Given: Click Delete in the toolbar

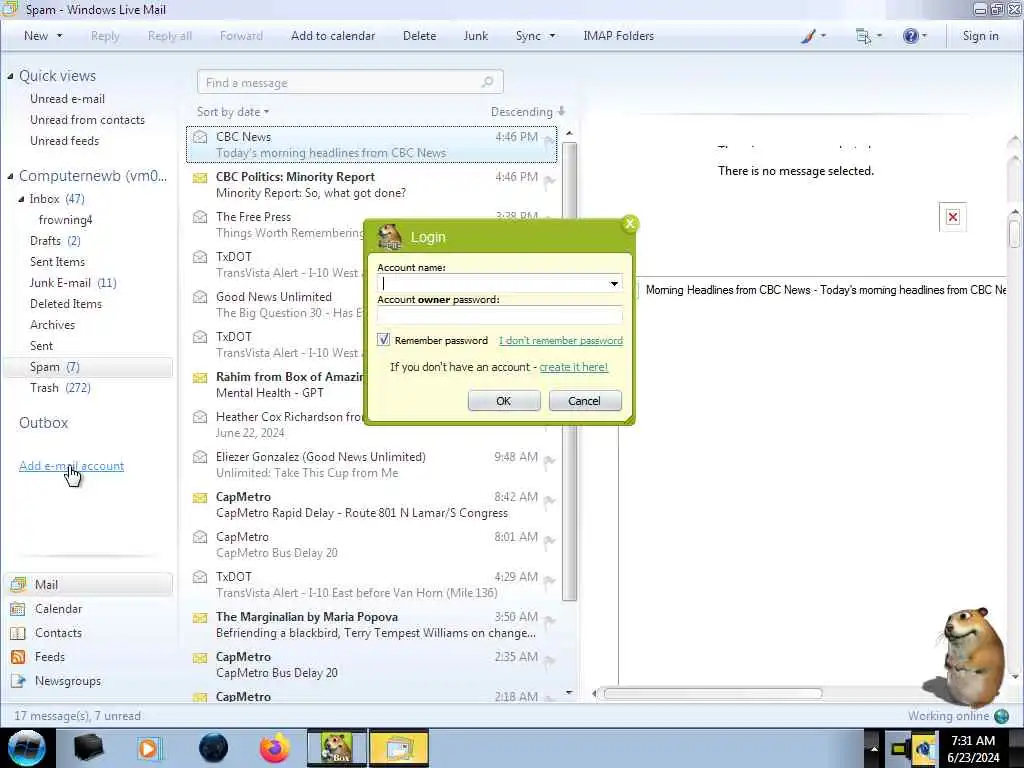Looking at the screenshot, I should tap(419, 36).
